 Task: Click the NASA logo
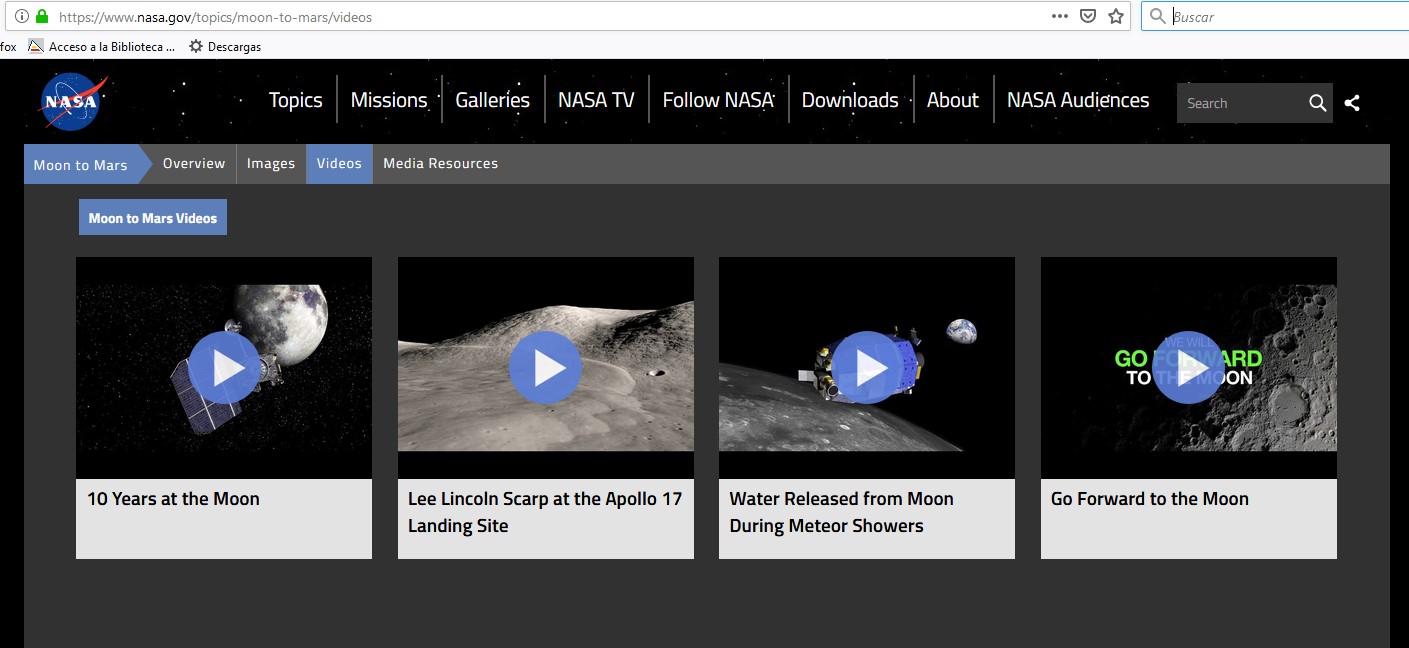[x=72, y=102]
